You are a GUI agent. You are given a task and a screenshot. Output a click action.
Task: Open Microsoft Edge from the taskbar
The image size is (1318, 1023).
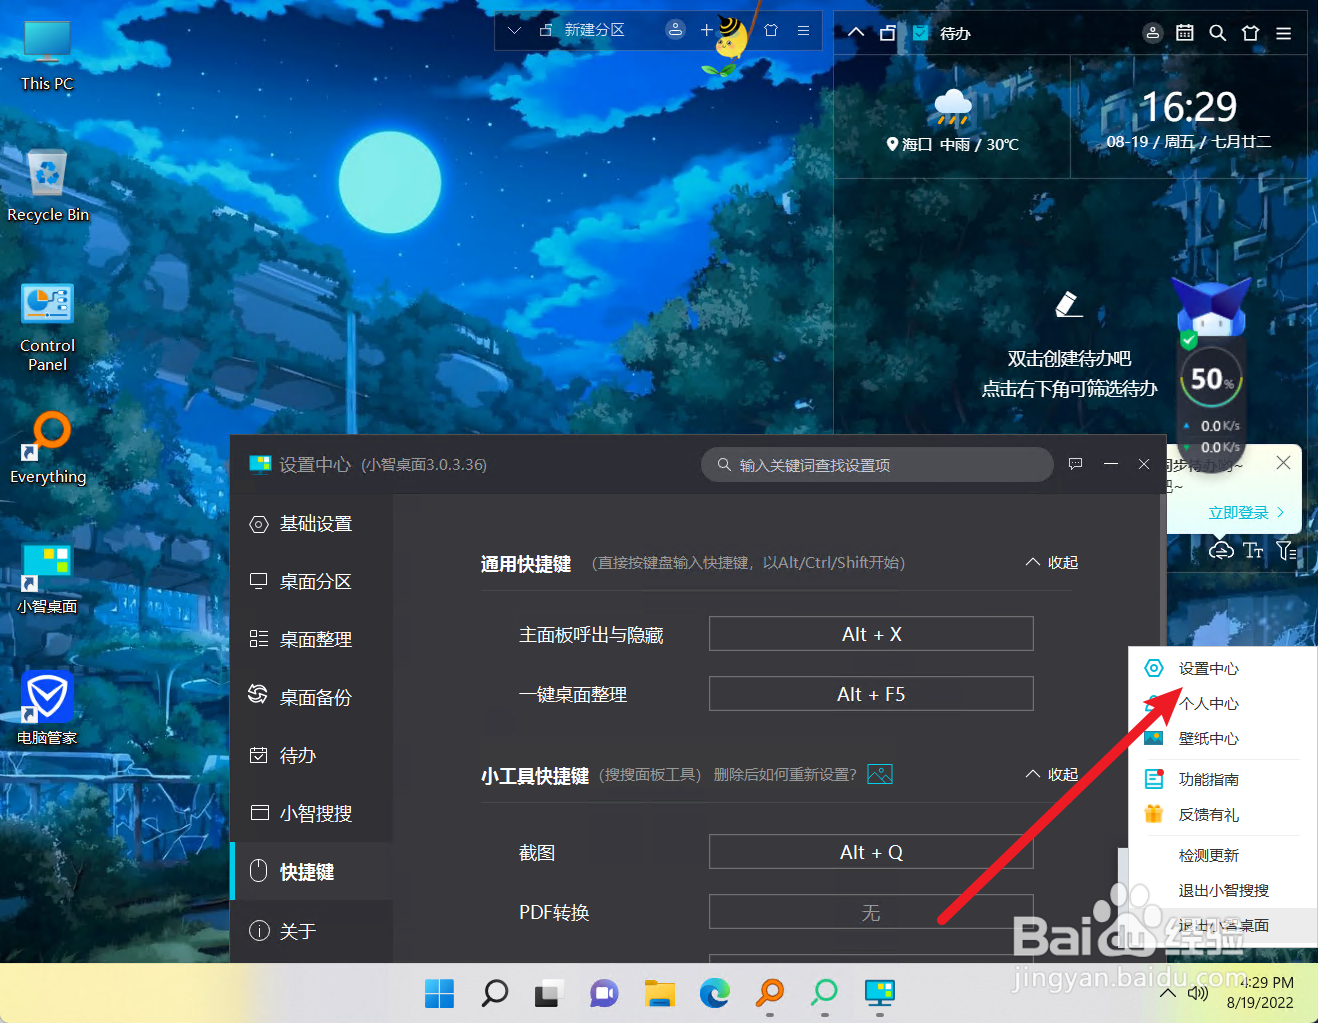coord(714,993)
